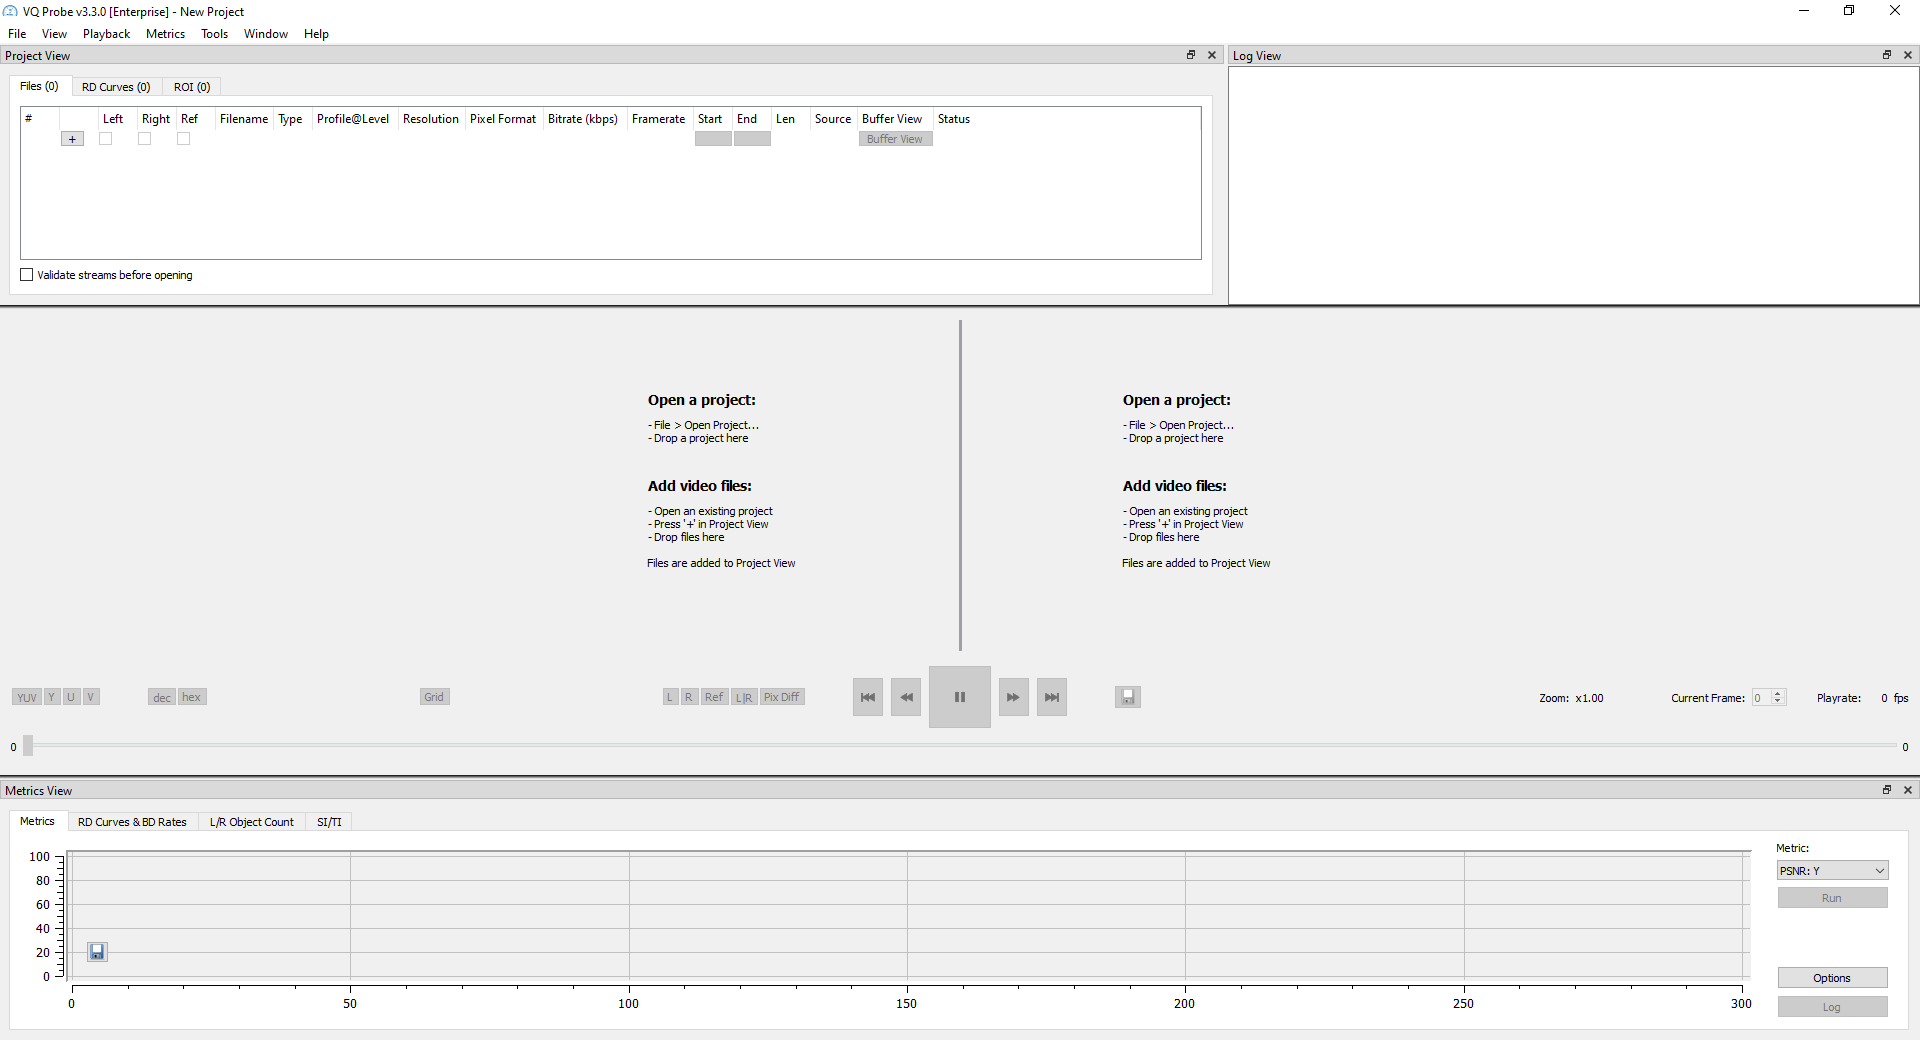
Task: Open the File menu
Action: [17, 34]
